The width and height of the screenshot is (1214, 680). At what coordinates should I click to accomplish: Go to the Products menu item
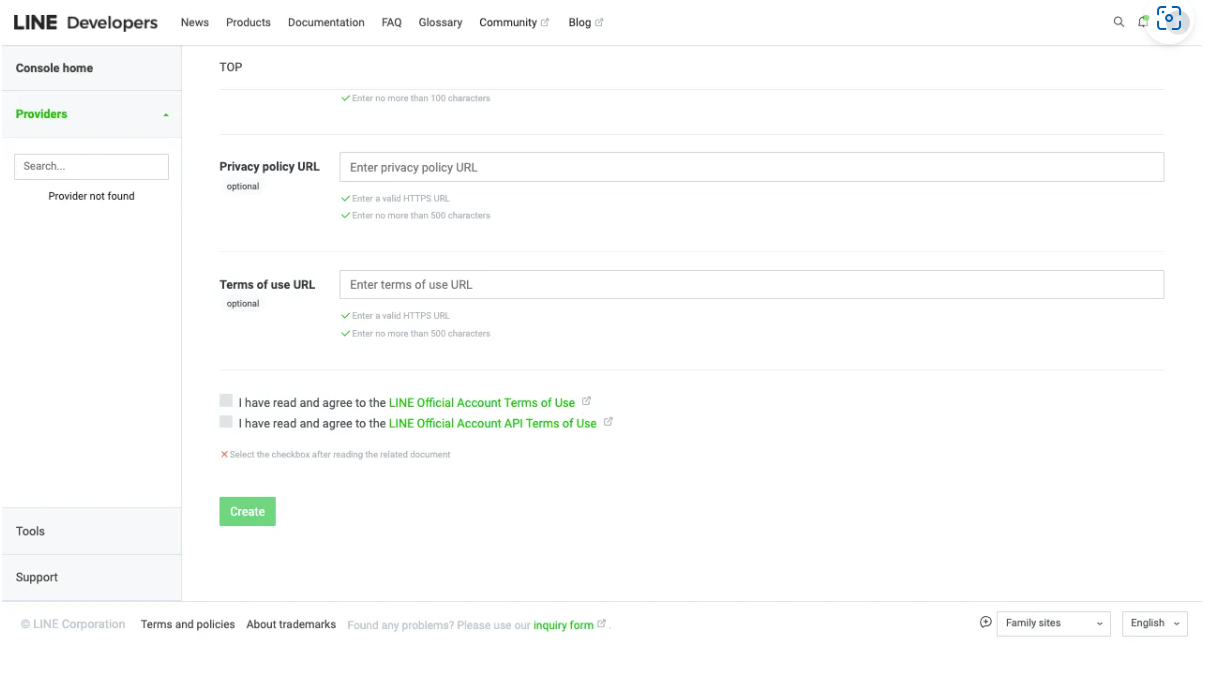tap(248, 22)
